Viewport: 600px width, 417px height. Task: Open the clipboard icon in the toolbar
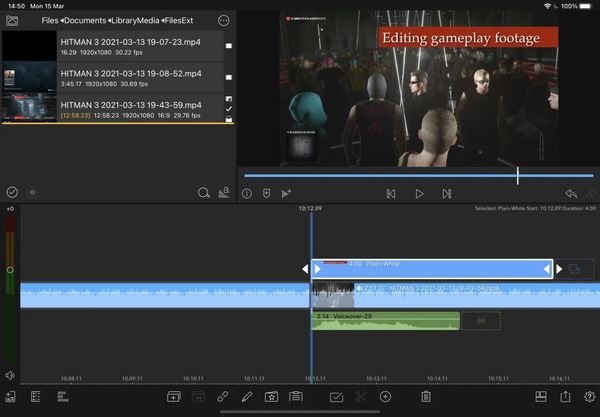[x=296, y=397]
